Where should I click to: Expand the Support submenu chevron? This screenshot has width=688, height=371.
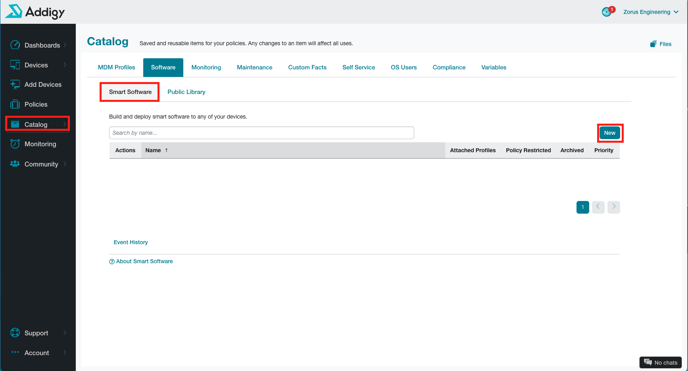click(65, 333)
